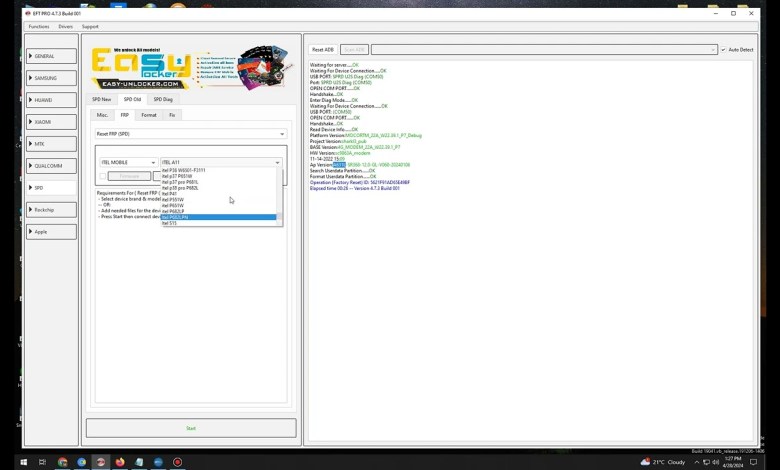Viewport: 780px width, 470px height.
Task: Click the red screen recorder taskbar icon
Action: click(177, 462)
